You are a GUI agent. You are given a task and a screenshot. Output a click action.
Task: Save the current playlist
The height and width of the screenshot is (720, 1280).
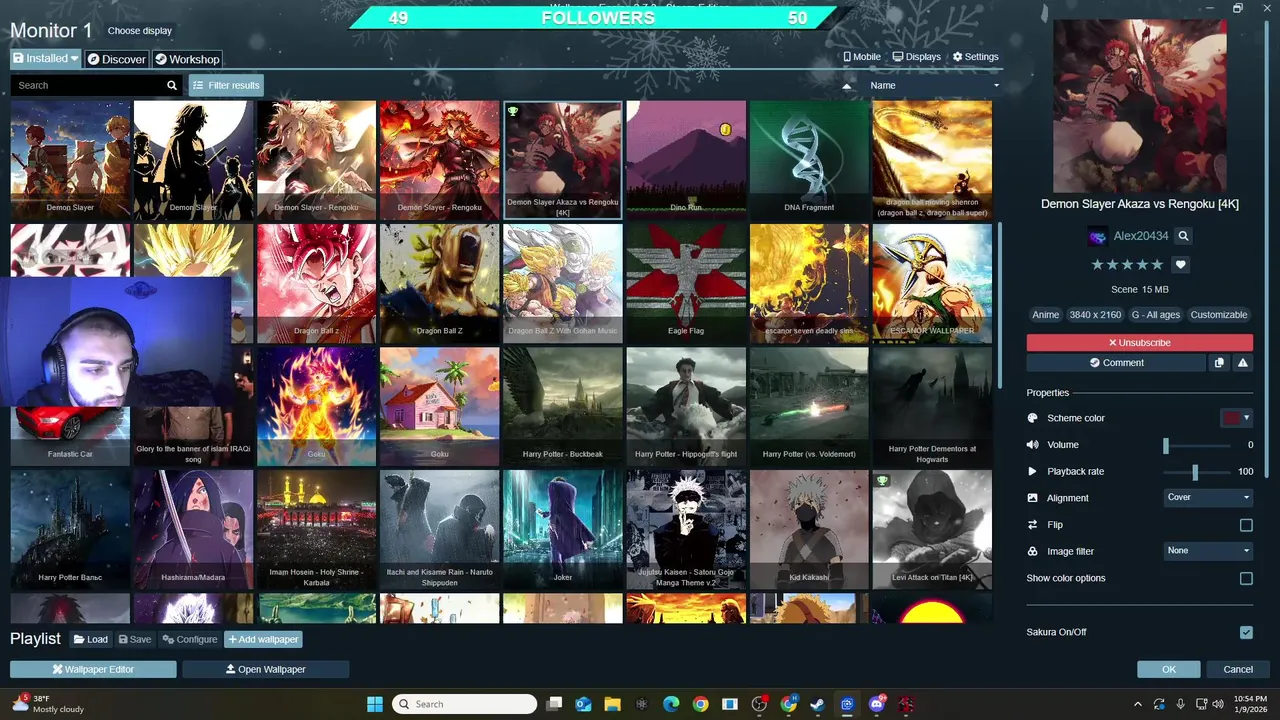tap(135, 640)
